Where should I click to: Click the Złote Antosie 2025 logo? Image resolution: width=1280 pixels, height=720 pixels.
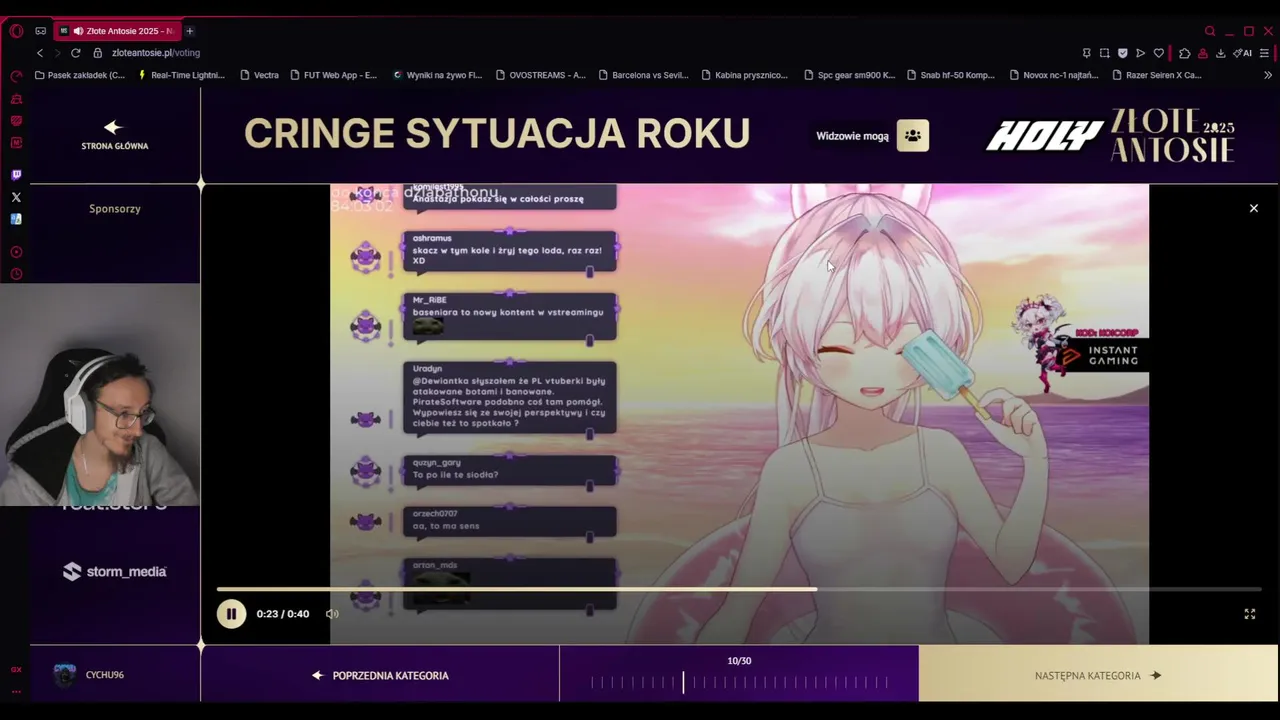[x=1172, y=136]
